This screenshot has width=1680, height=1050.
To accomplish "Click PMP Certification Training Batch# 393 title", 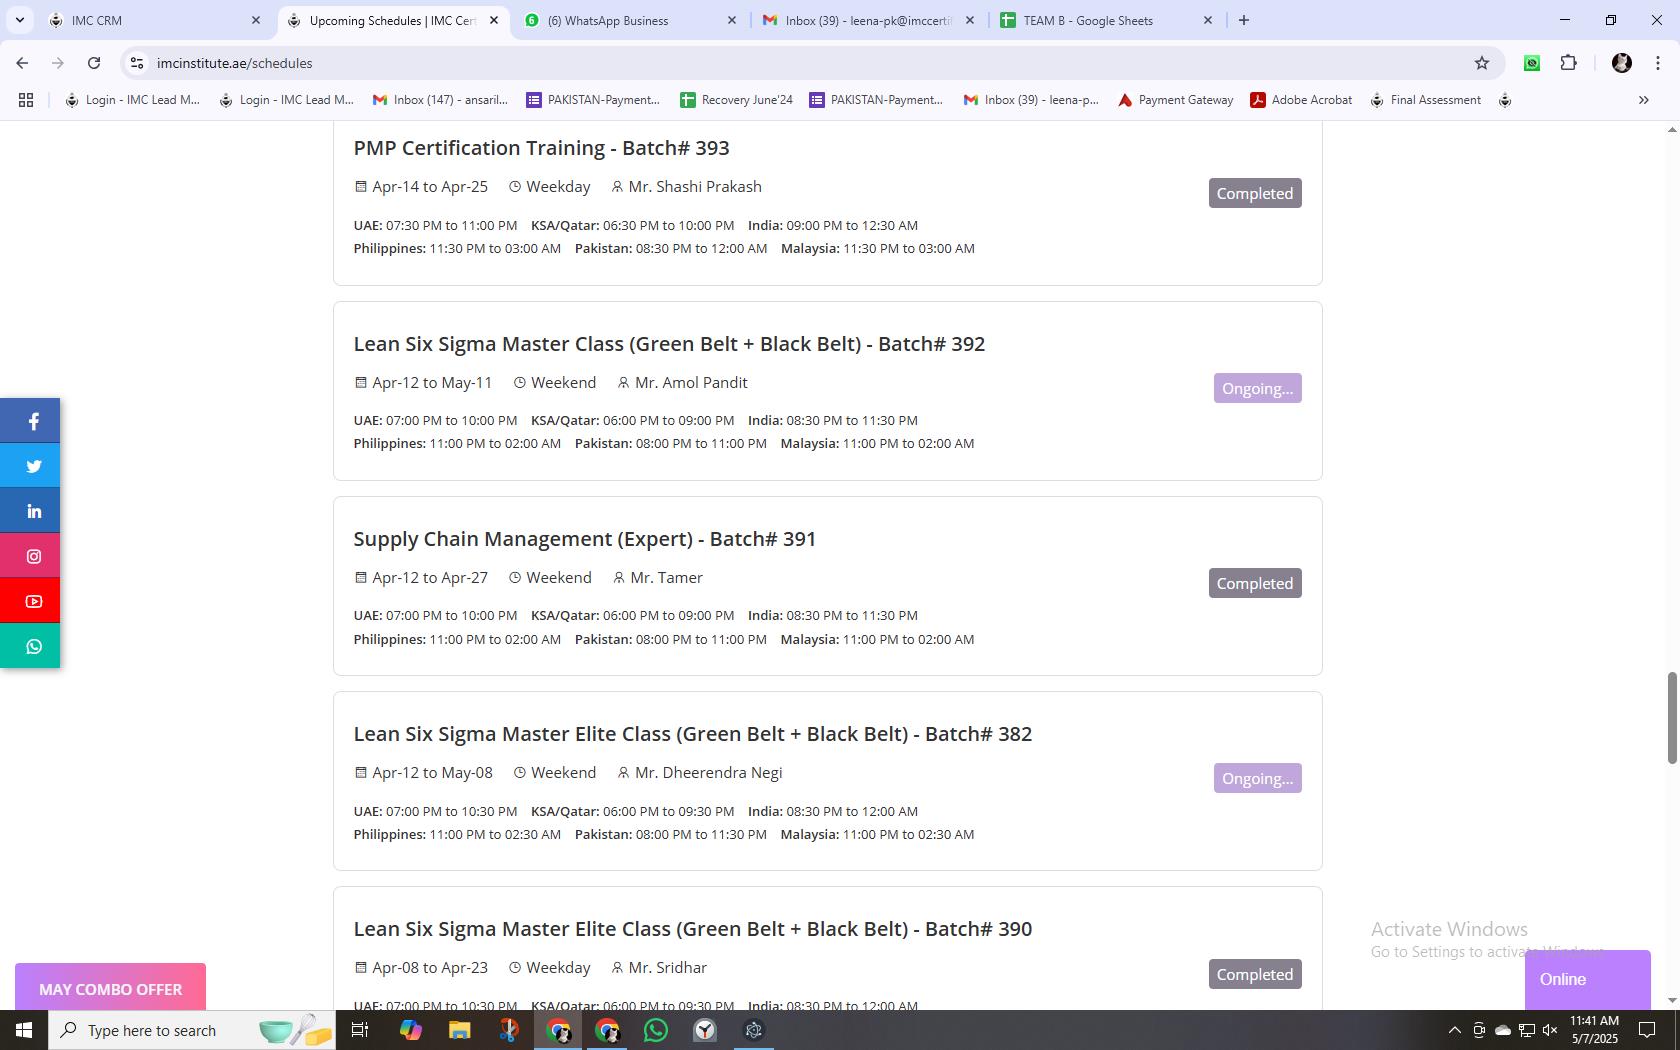I will [x=541, y=148].
